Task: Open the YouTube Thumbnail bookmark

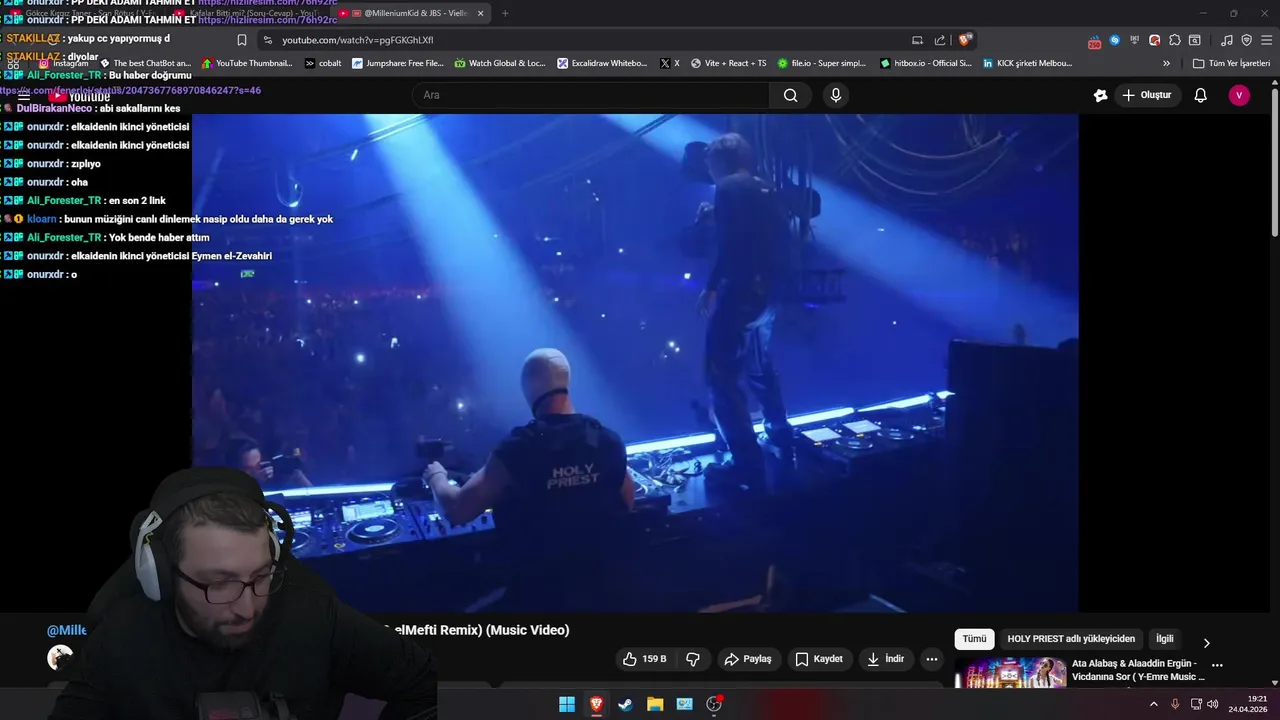Action: pyautogui.click(x=247, y=63)
